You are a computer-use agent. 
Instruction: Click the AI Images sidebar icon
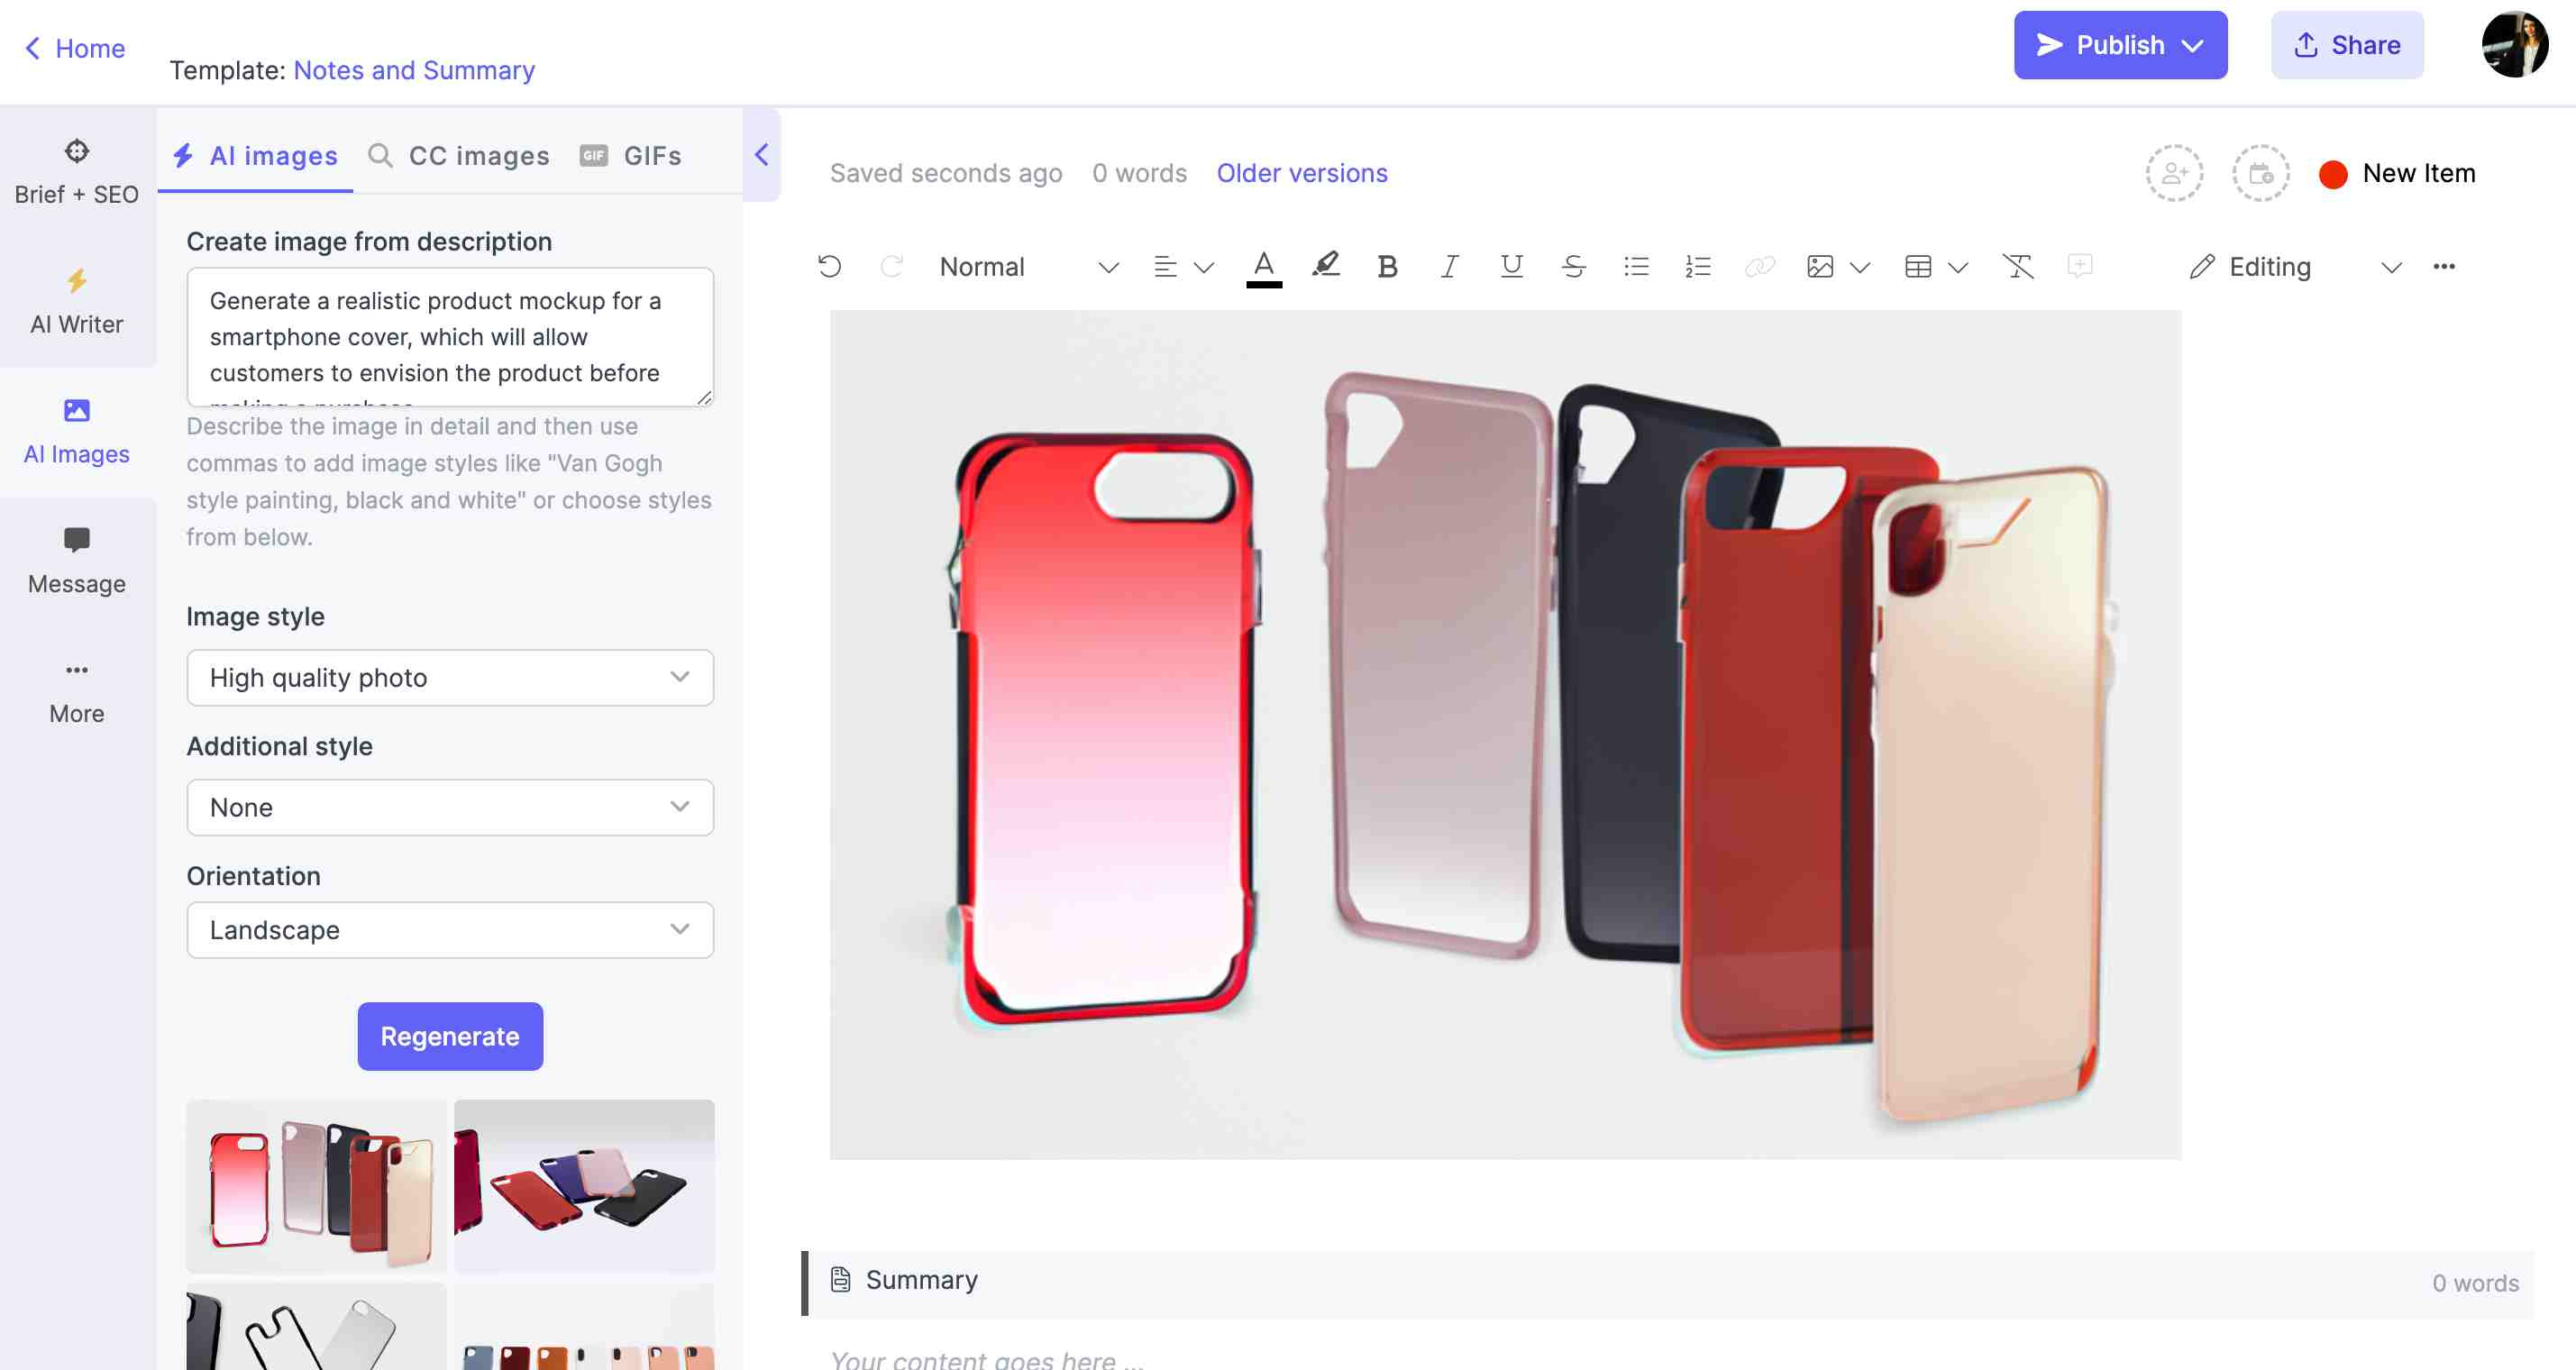point(77,433)
